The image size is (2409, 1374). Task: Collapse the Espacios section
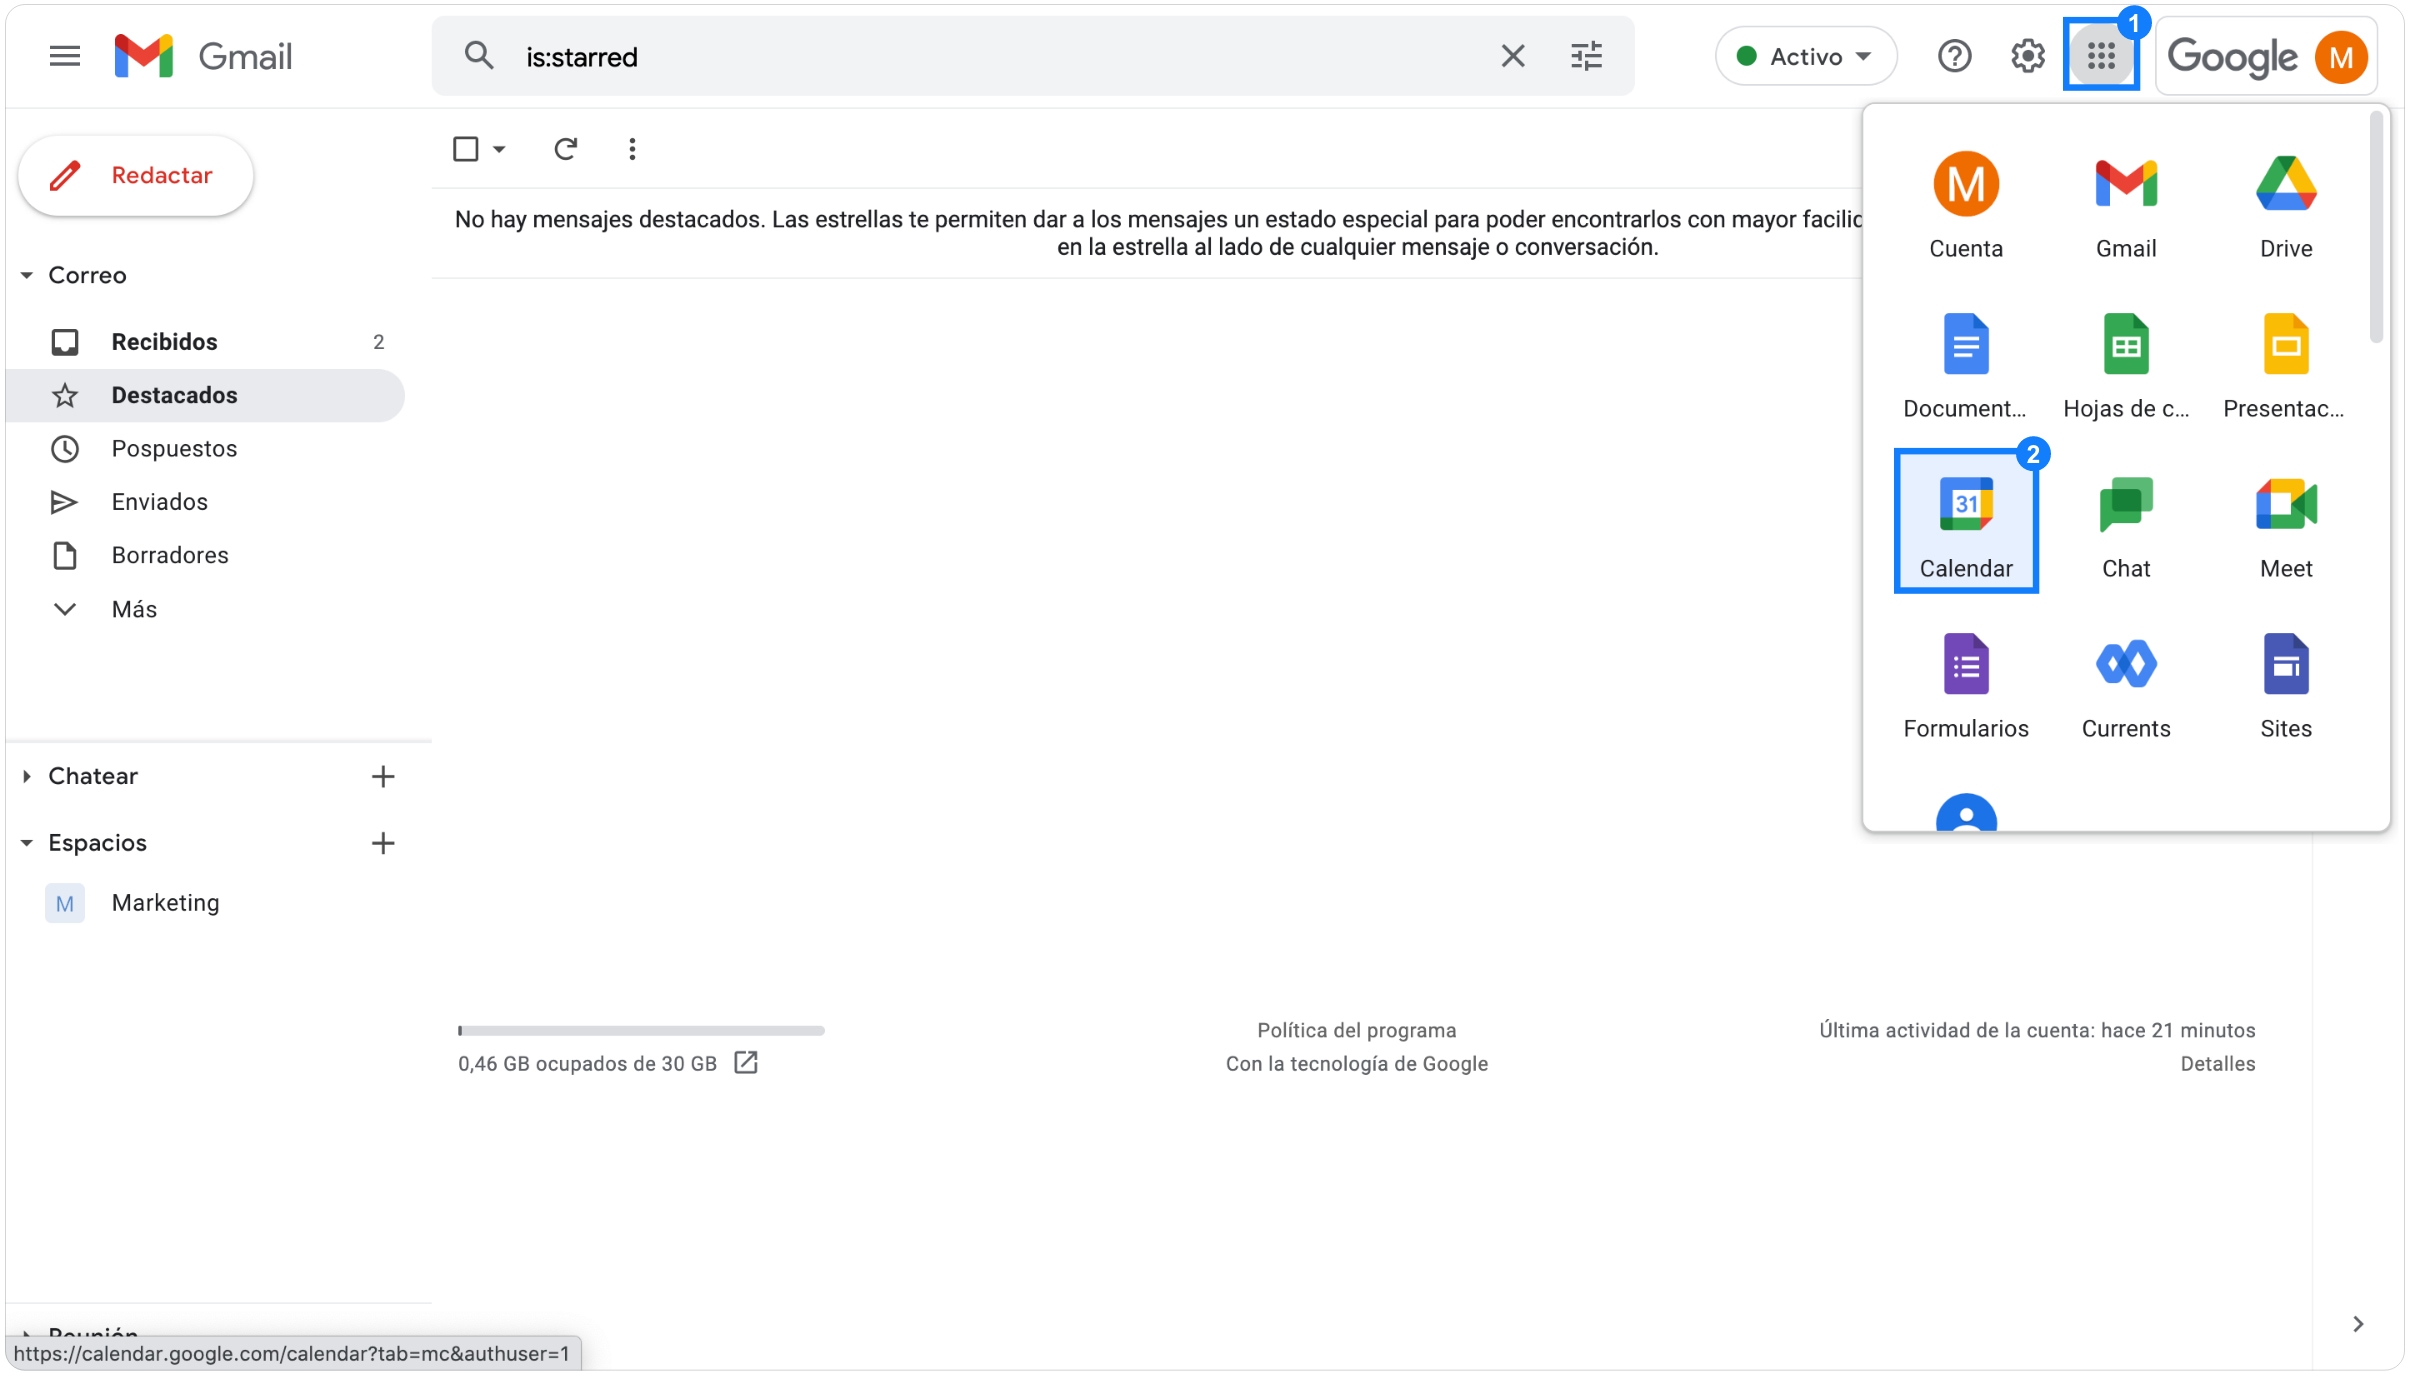pos(27,843)
